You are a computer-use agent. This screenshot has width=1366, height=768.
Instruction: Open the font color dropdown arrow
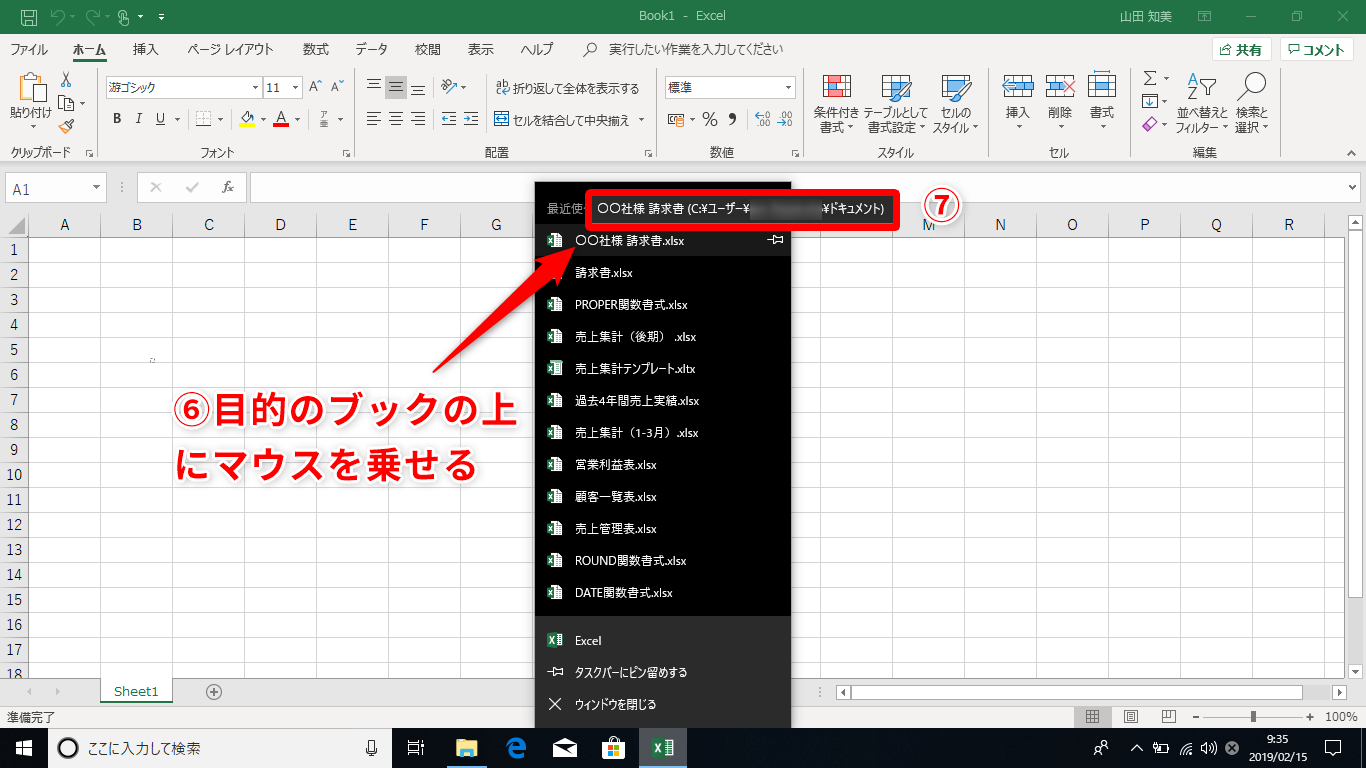(297, 119)
